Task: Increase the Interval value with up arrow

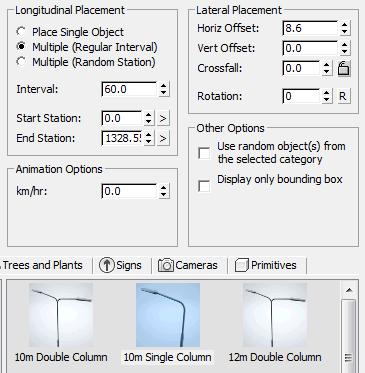Action: pyautogui.click(x=163, y=86)
